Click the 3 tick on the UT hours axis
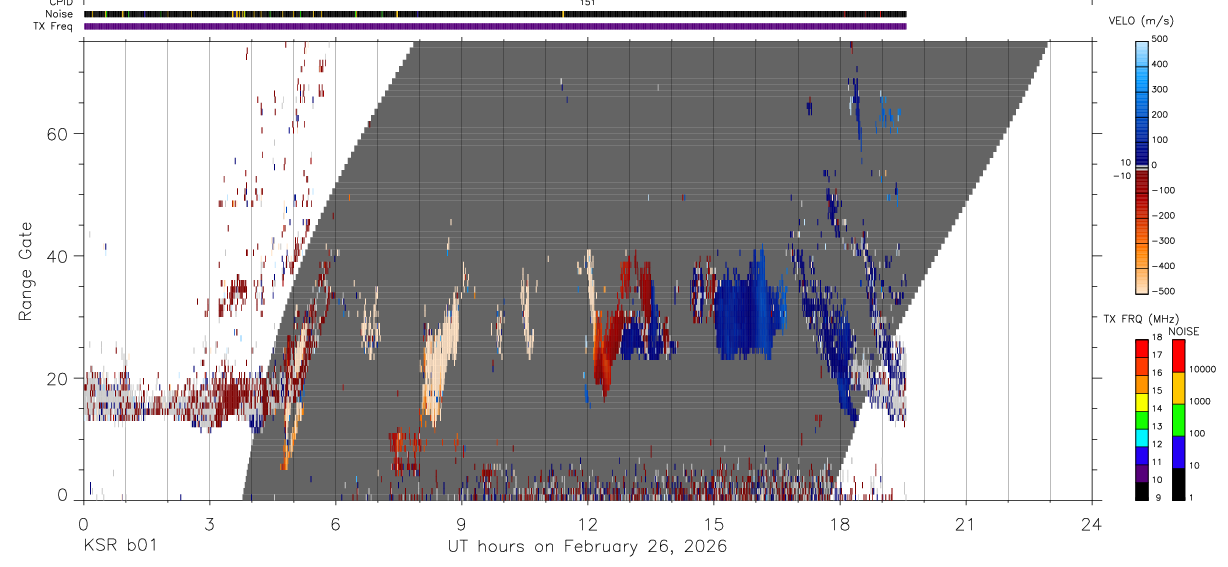This screenshot has width=1228, height=567. [x=209, y=523]
